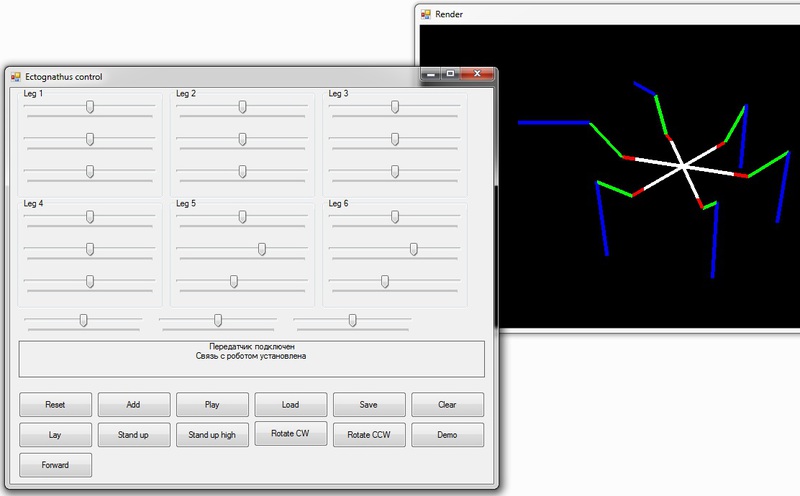This screenshot has width=800, height=496.
Task: Click the Leg 3 middle slider thumb
Action: tap(395, 139)
